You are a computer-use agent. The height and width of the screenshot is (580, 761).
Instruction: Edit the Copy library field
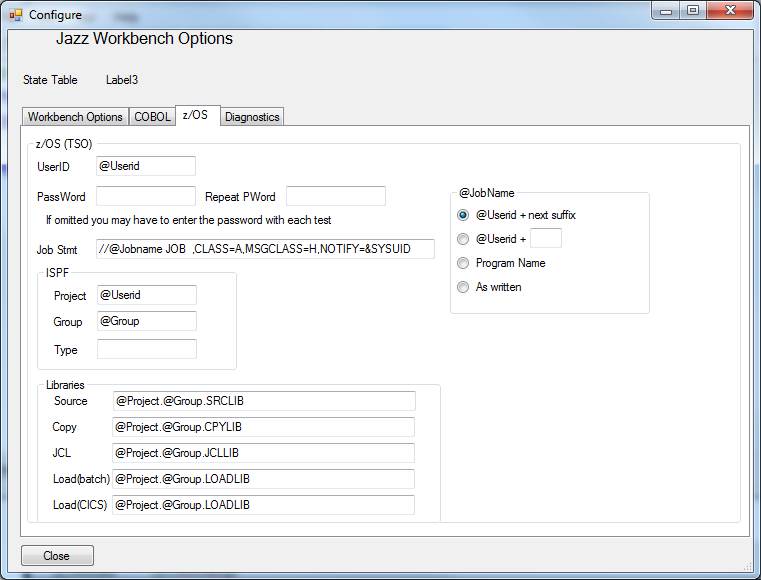[x=264, y=427]
